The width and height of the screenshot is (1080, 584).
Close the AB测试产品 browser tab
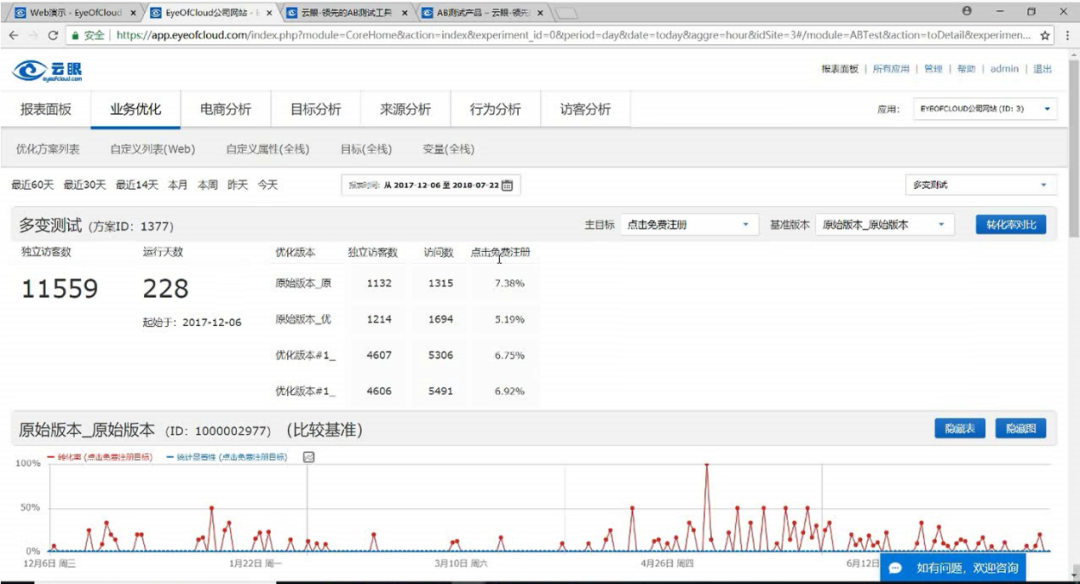[x=541, y=13]
